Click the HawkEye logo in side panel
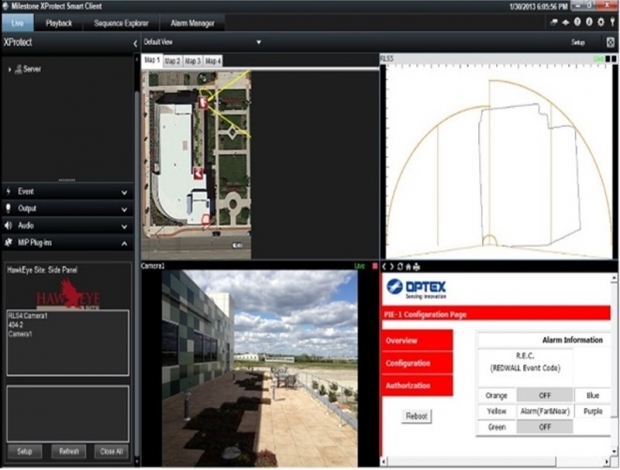This screenshot has width=620, height=470. [x=68, y=294]
